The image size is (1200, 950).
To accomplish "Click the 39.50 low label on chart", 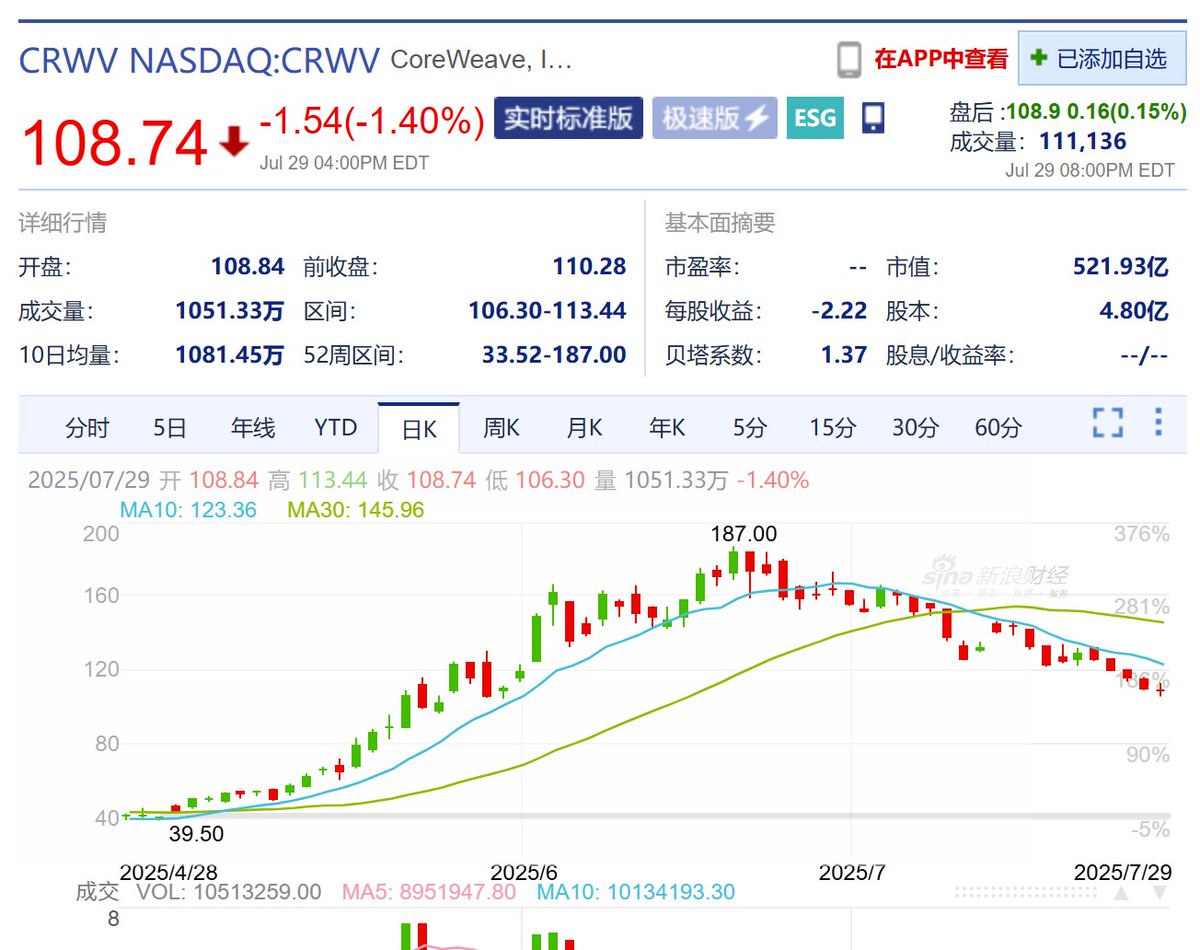I will pos(196,834).
